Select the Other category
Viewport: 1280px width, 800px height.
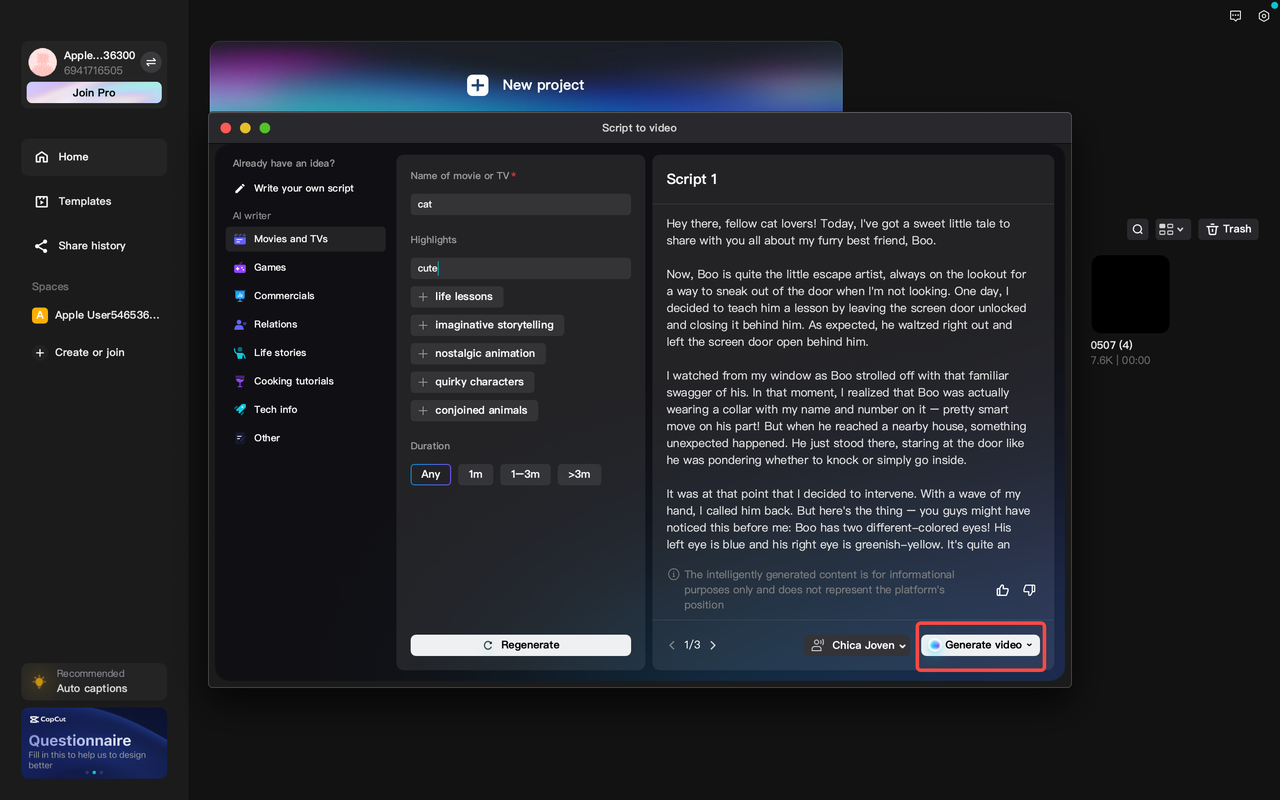pyautogui.click(x=305, y=438)
